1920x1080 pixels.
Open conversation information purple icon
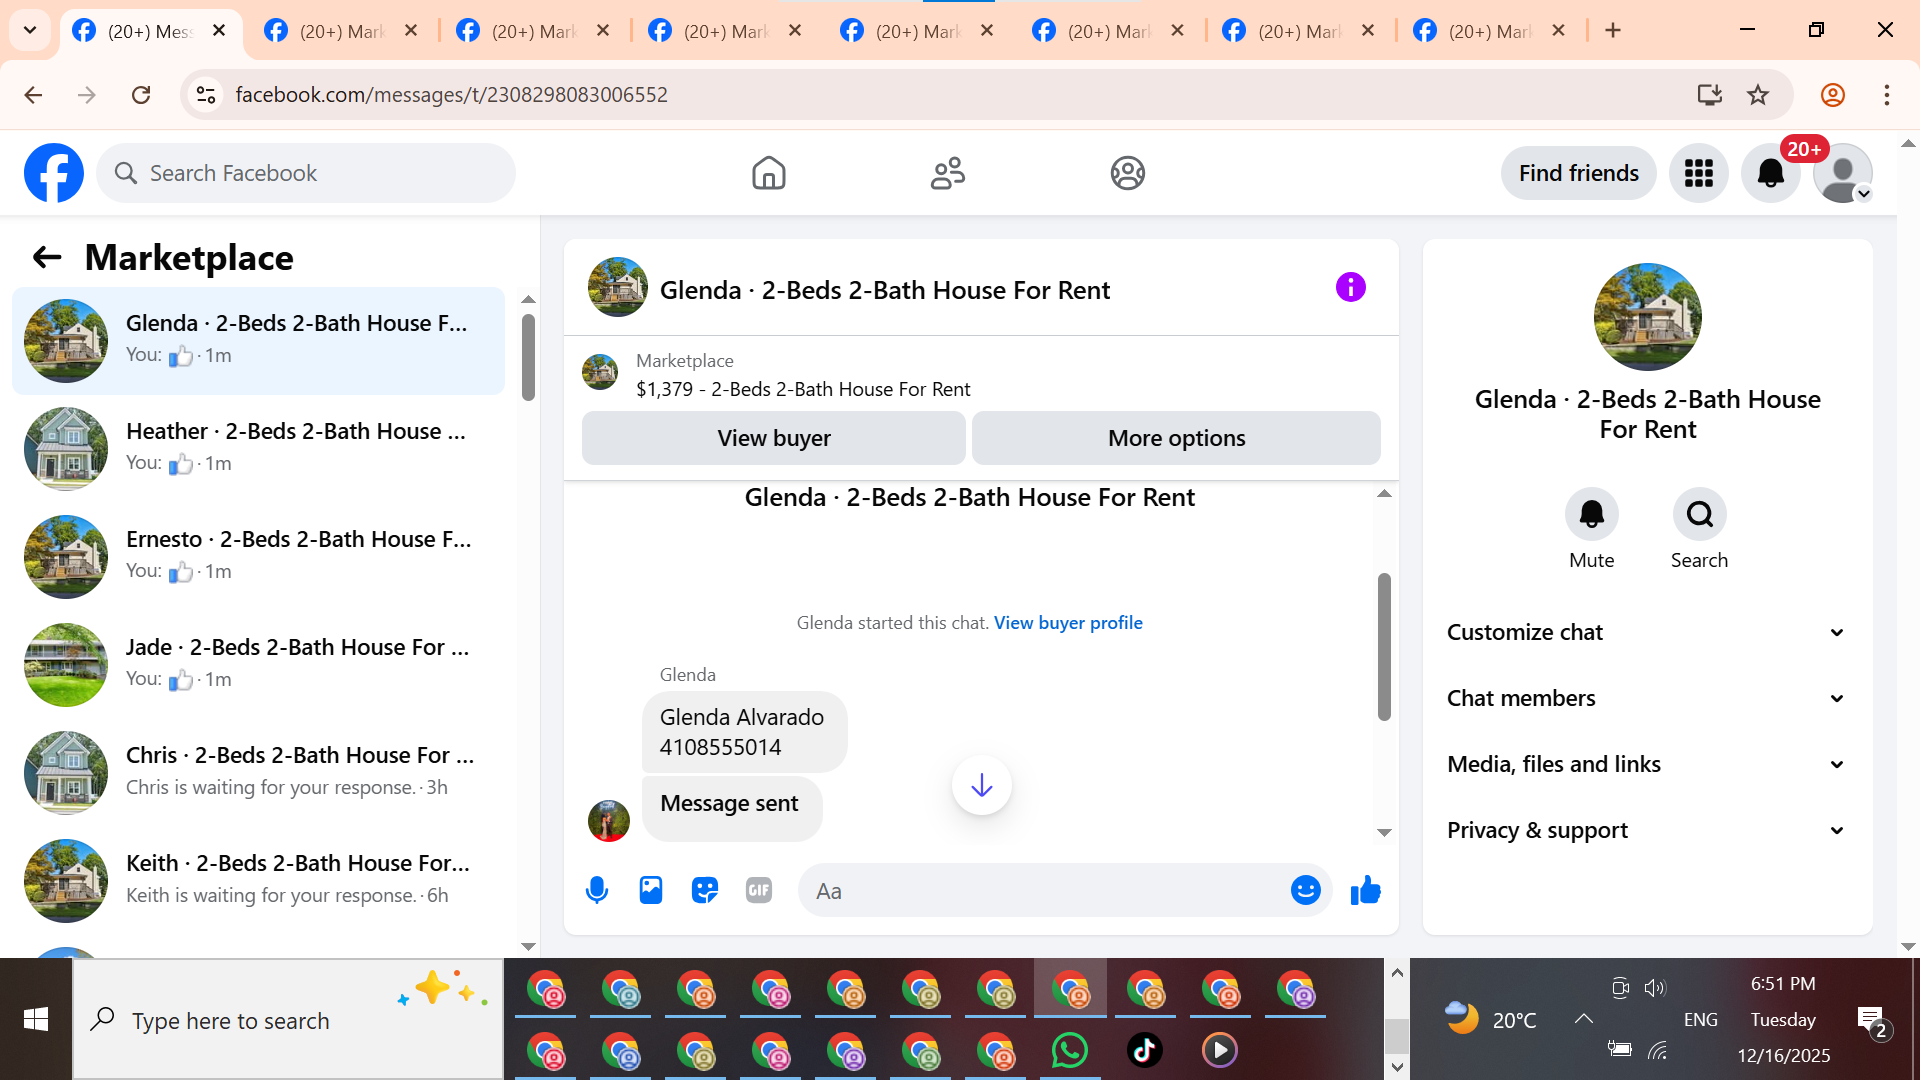click(1350, 288)
